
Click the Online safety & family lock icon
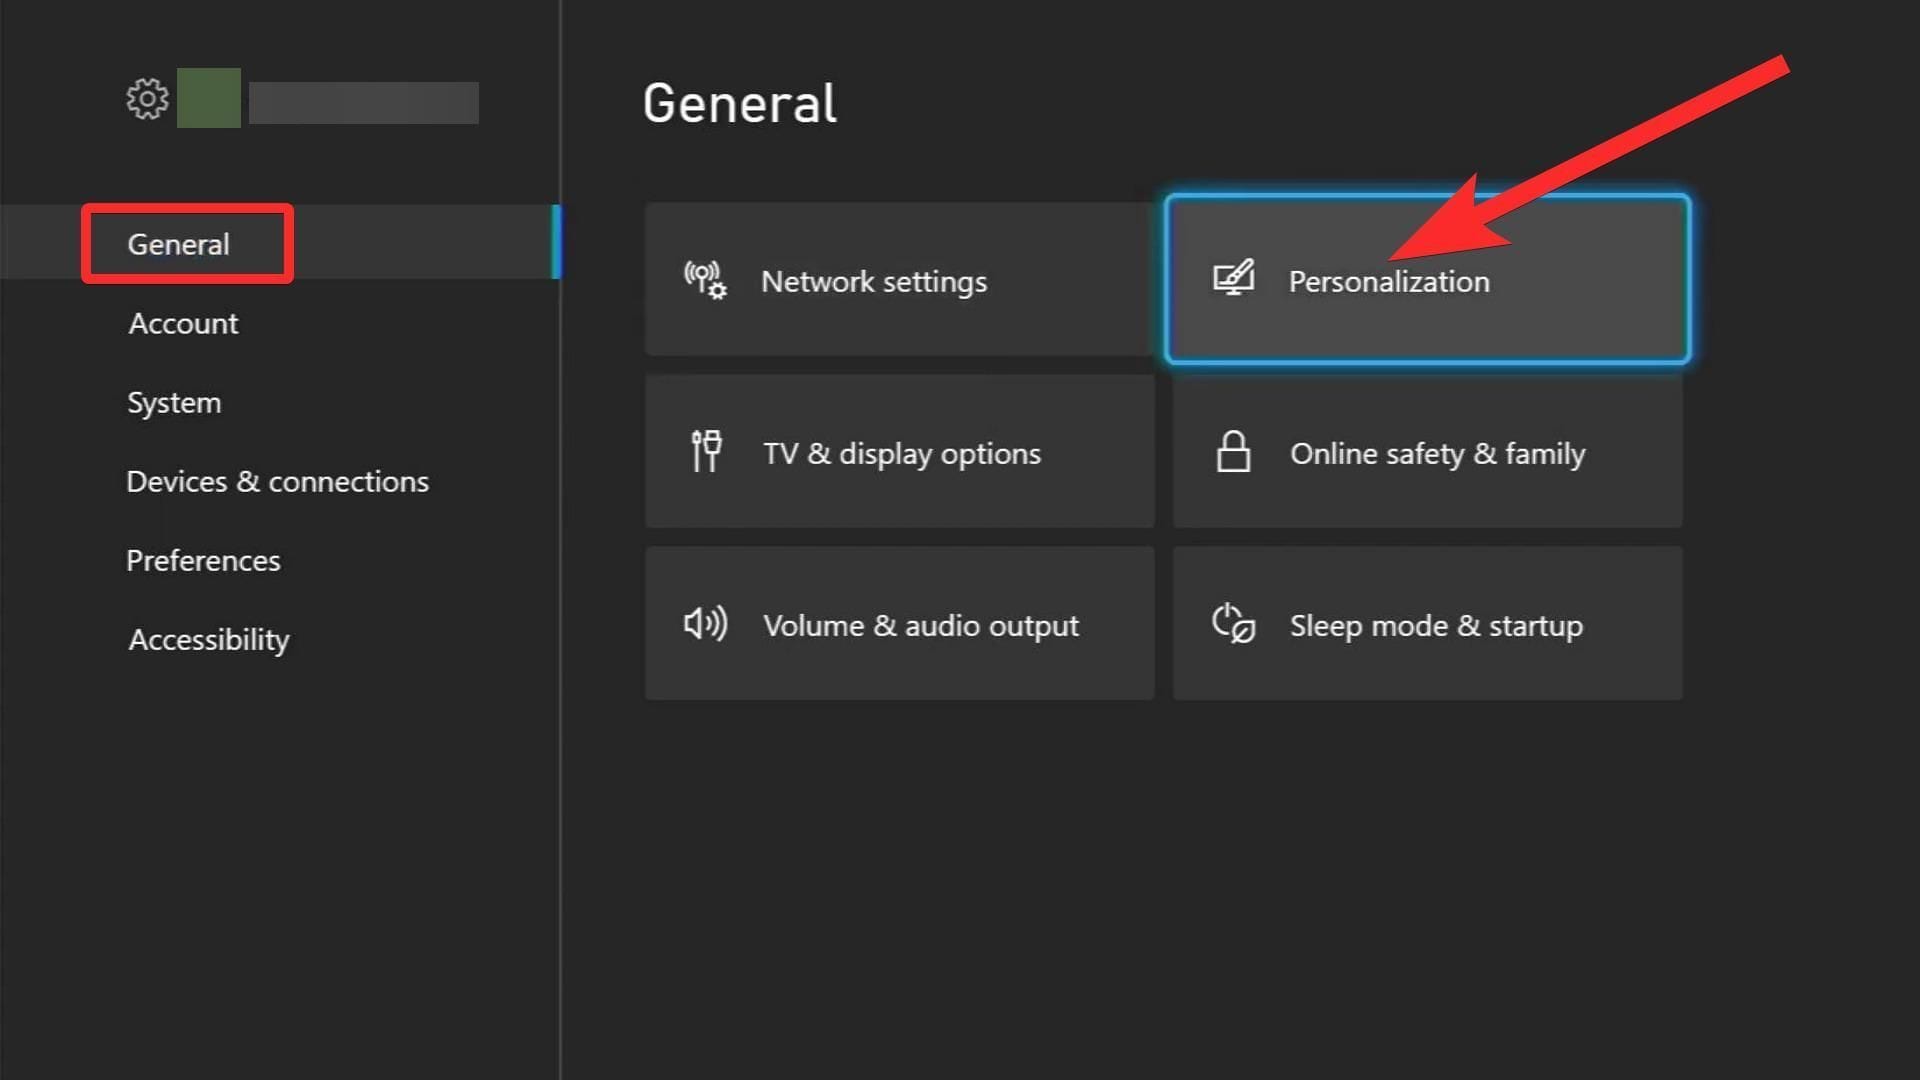pos(1232,452)
